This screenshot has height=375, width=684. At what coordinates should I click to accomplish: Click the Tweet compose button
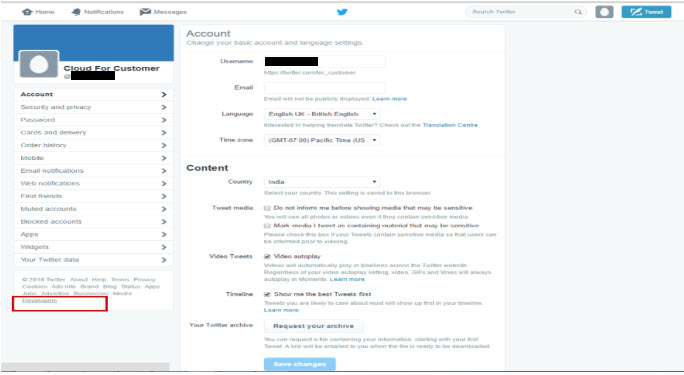tap(646, 12)
